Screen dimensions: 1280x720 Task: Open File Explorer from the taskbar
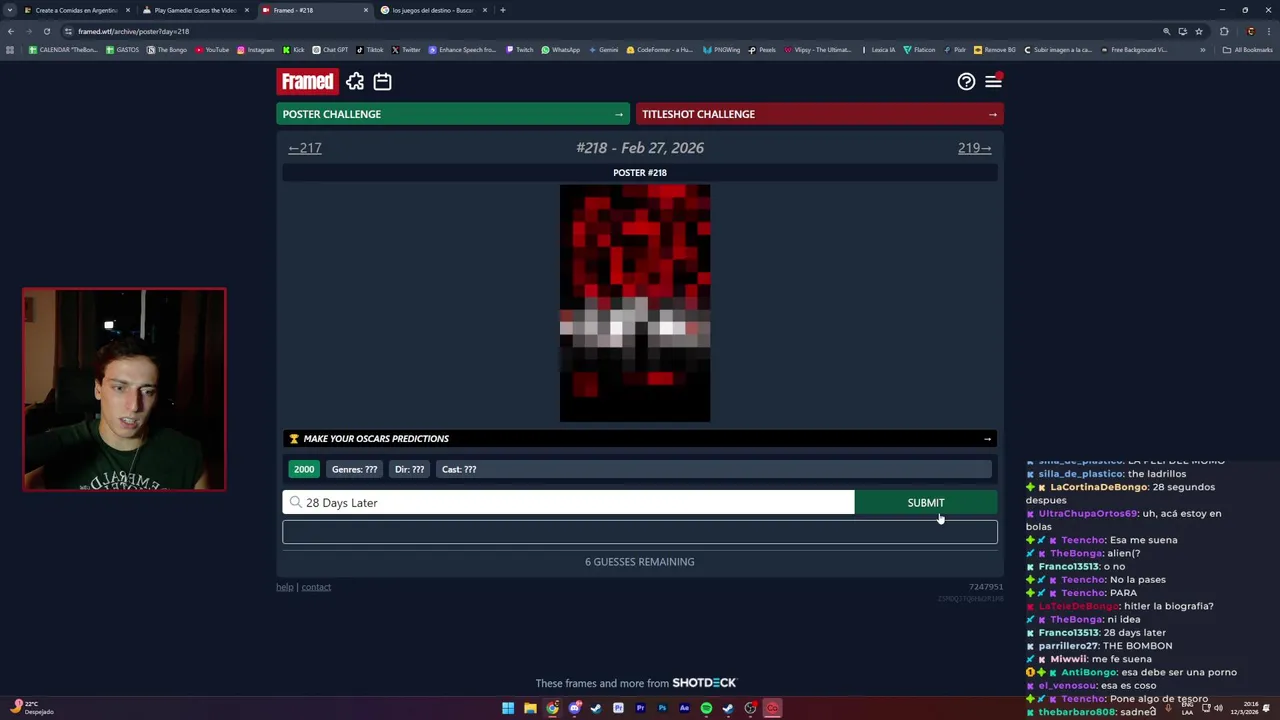(x=530, y=708)
